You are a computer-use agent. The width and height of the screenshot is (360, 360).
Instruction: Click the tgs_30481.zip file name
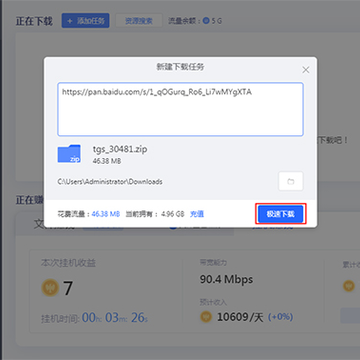pyautogui.click(x=120, y=149)
